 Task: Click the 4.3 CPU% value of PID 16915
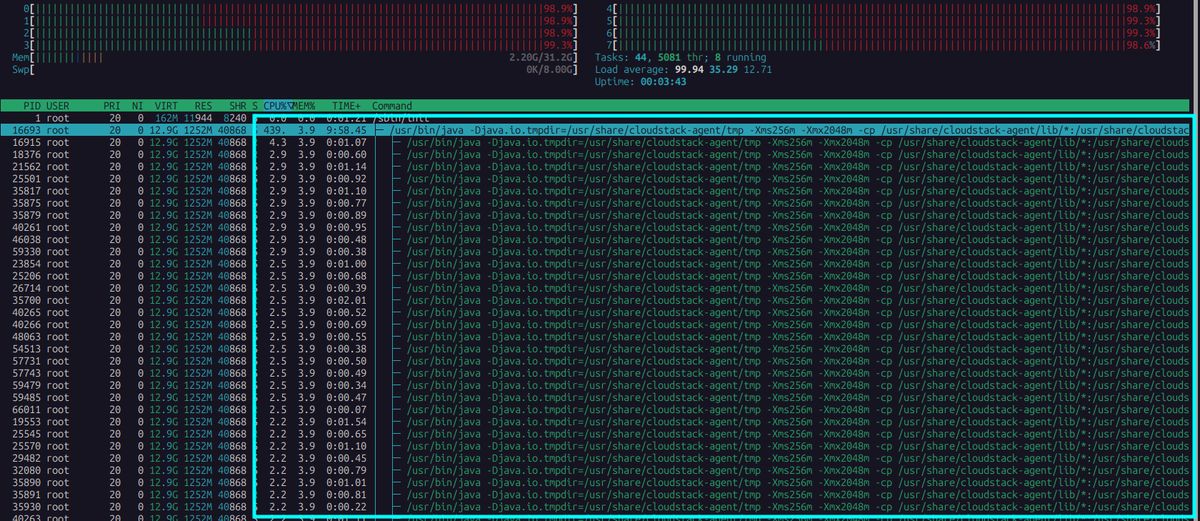click(x=278, y=142)
